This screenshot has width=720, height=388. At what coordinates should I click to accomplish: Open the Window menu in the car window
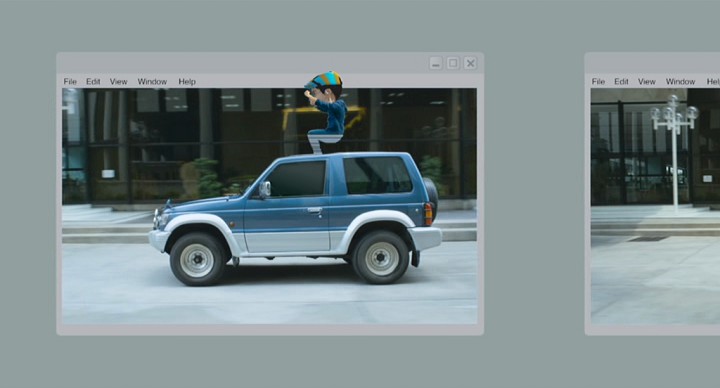(152, 81)
